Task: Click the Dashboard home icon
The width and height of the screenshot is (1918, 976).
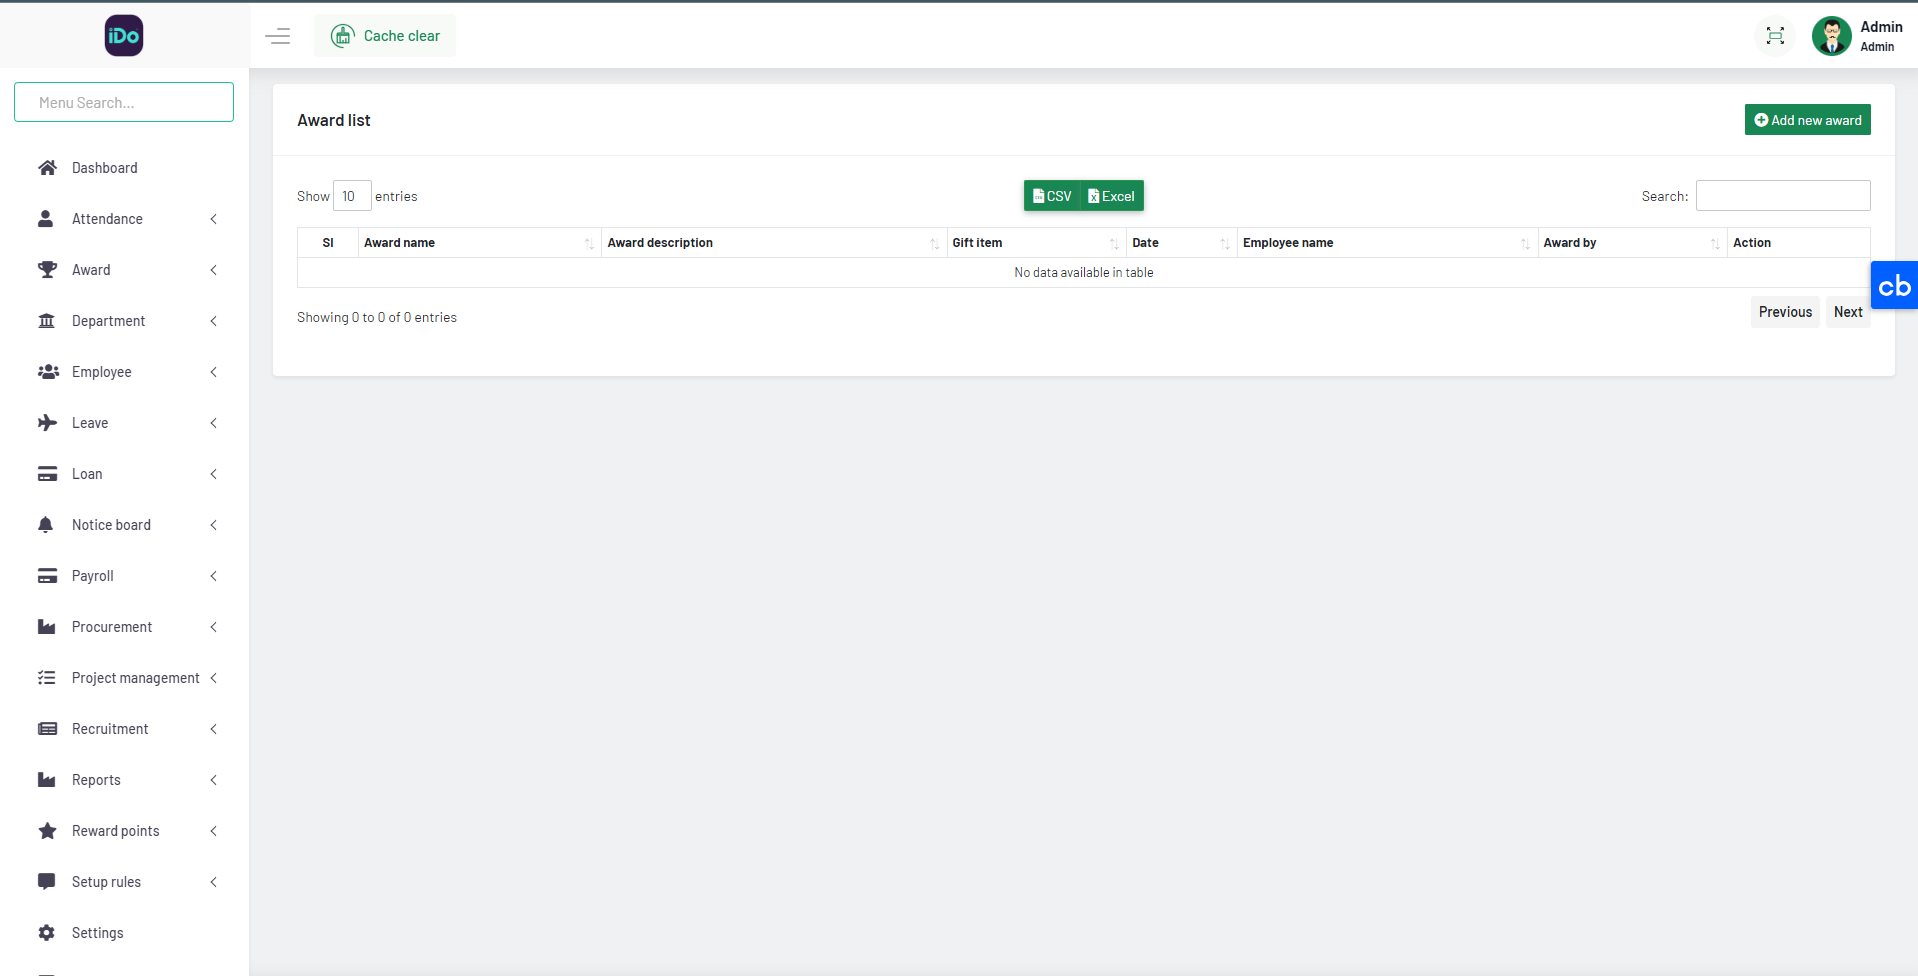Action: [47, 168]
